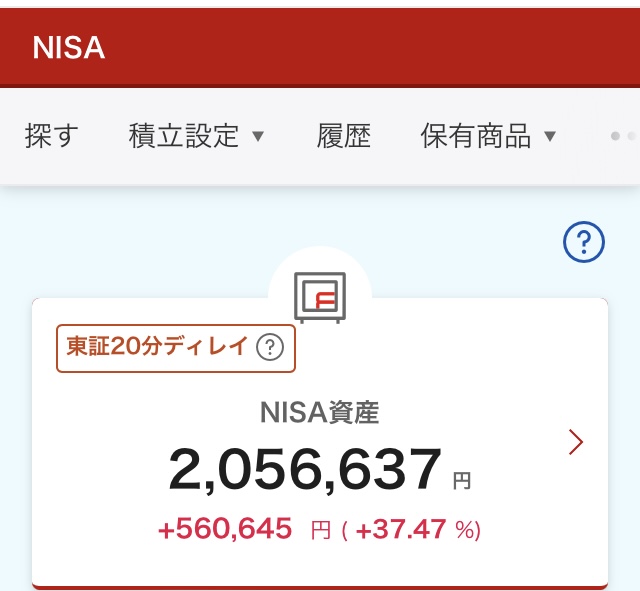The height and width of the screenshot is (591, 640).
Task: Click the 円 unit beside asset total
Action: coord(462,481)
